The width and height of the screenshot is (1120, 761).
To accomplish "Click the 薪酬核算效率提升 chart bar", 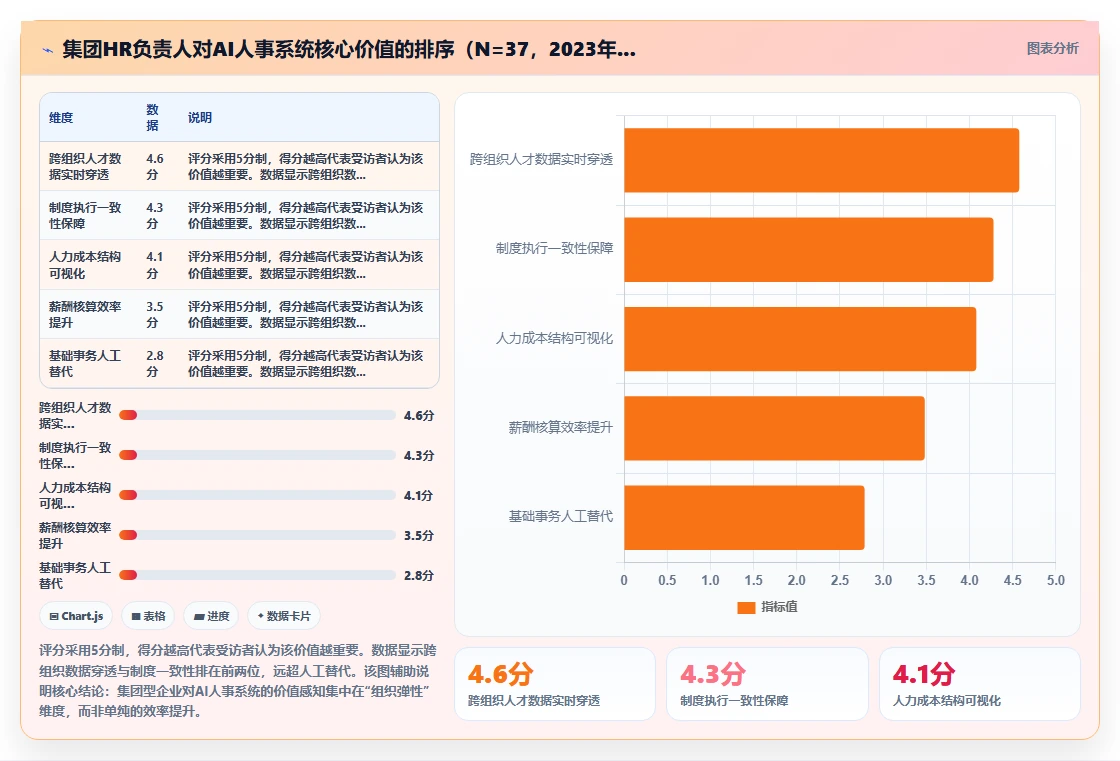I will tap(774, 428).
